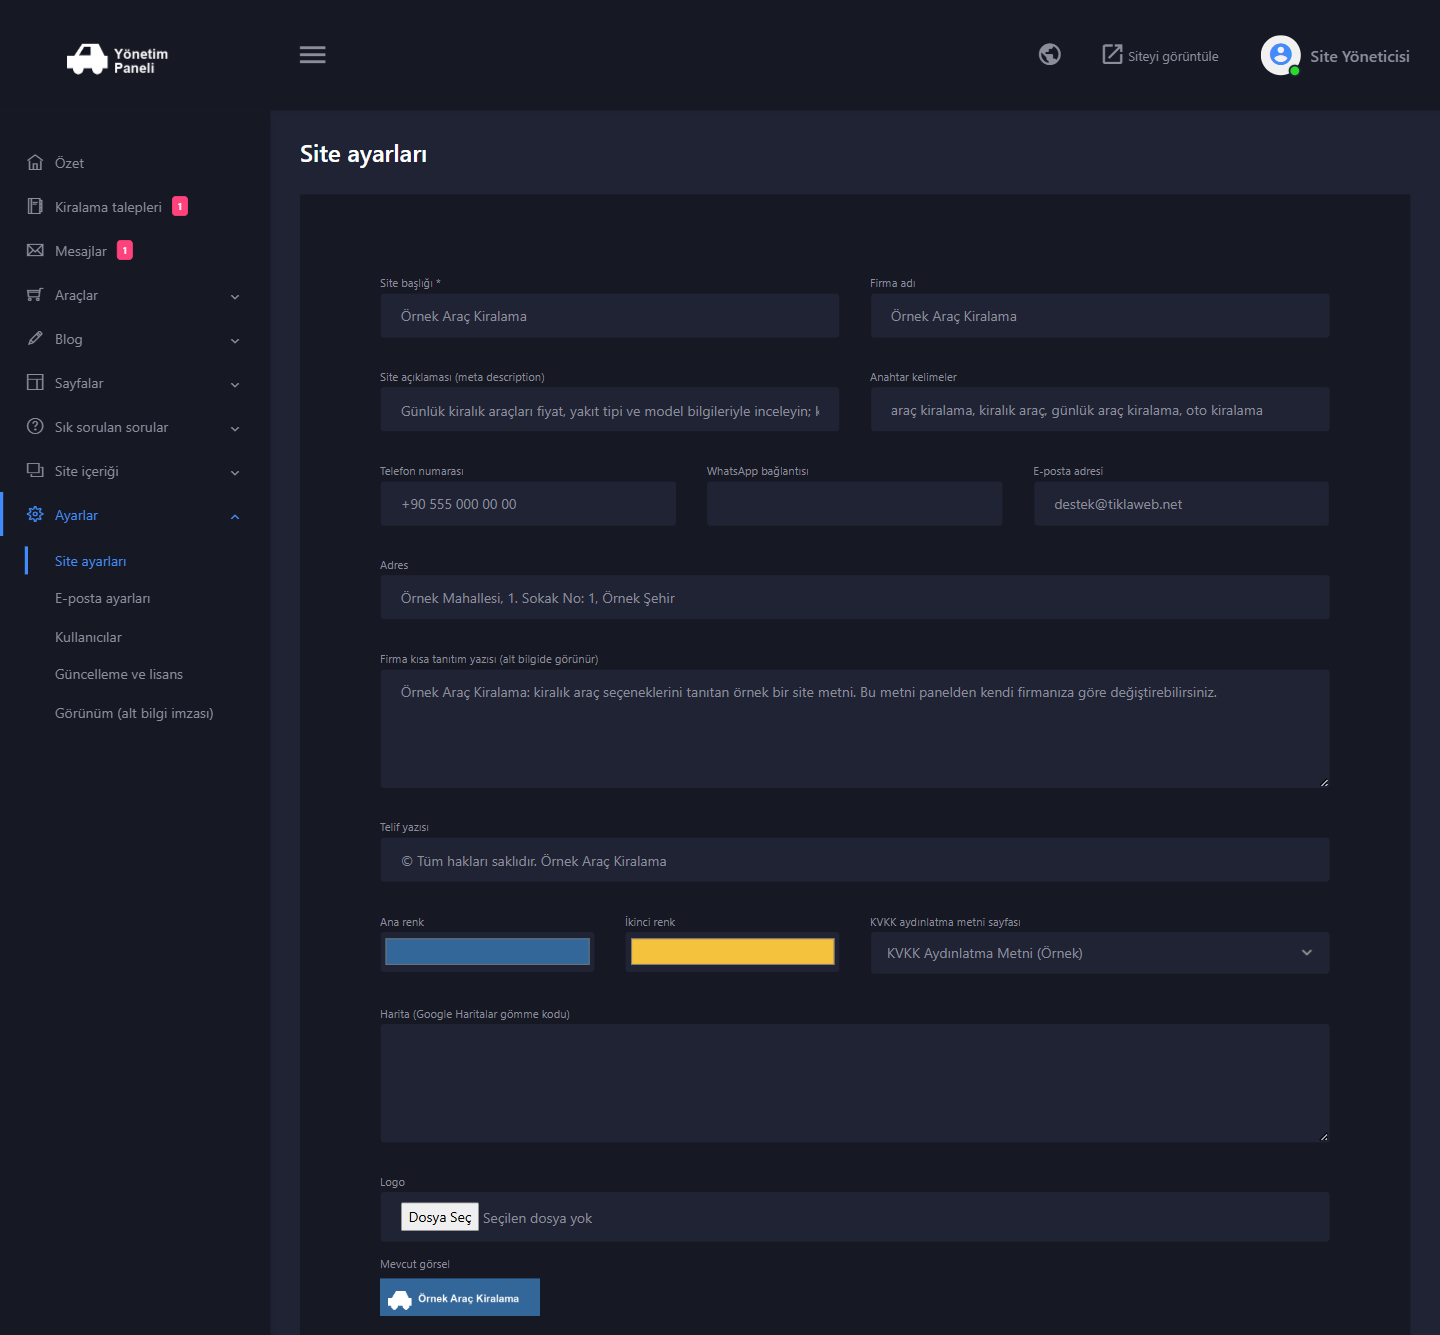Go to Güncelleme ve lisans page
This screenshot has width=1440, height=1335.
pos(119,674)
